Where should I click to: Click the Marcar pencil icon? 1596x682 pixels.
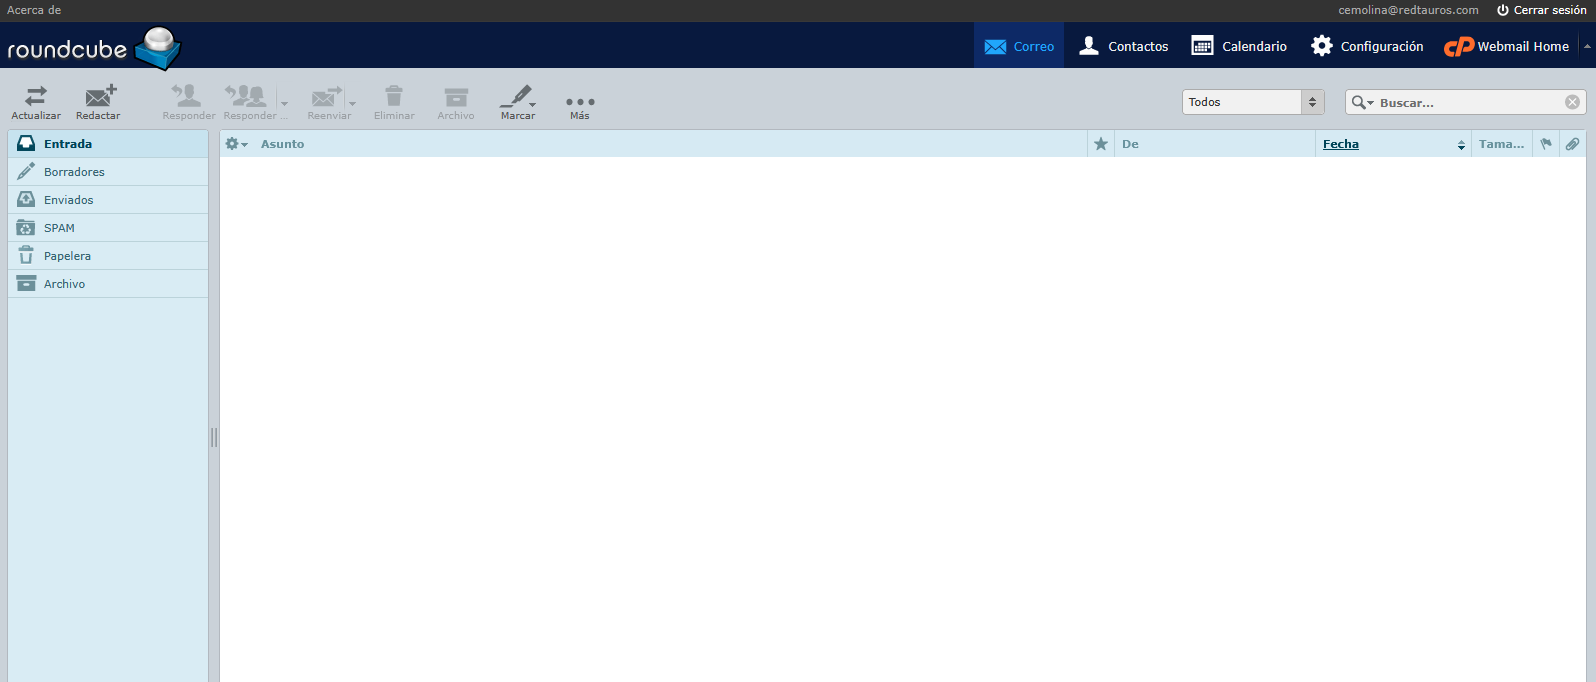(517, 97)
